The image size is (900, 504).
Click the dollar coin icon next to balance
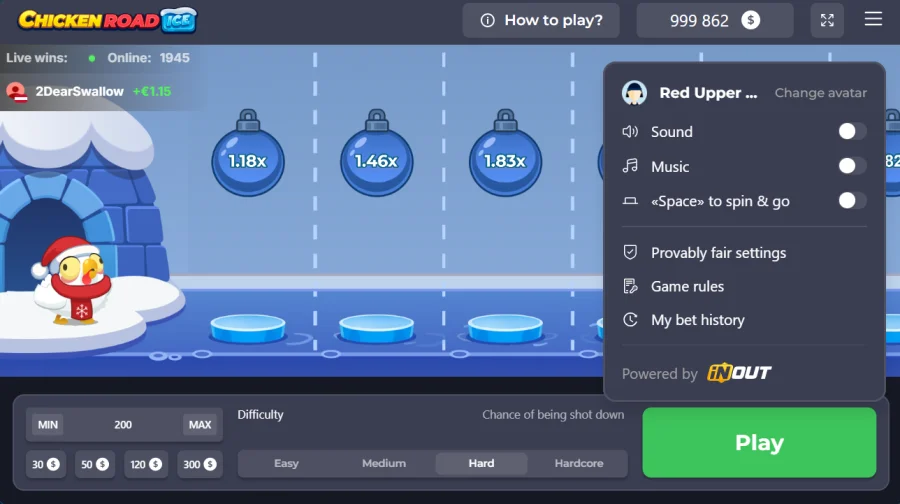pyautogui.click(x=750, y=20)
